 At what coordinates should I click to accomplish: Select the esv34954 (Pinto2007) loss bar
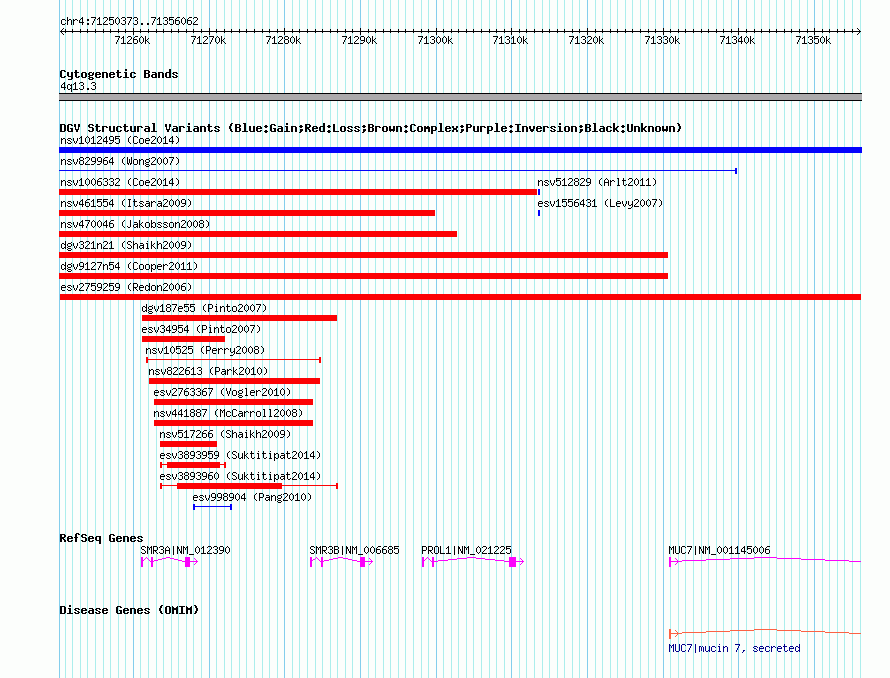(183, 339)
